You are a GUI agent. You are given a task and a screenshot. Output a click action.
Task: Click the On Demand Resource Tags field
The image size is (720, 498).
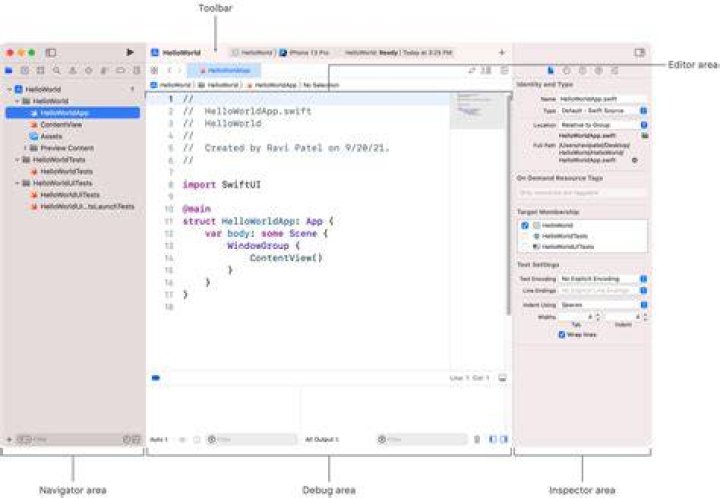point(582,193)
